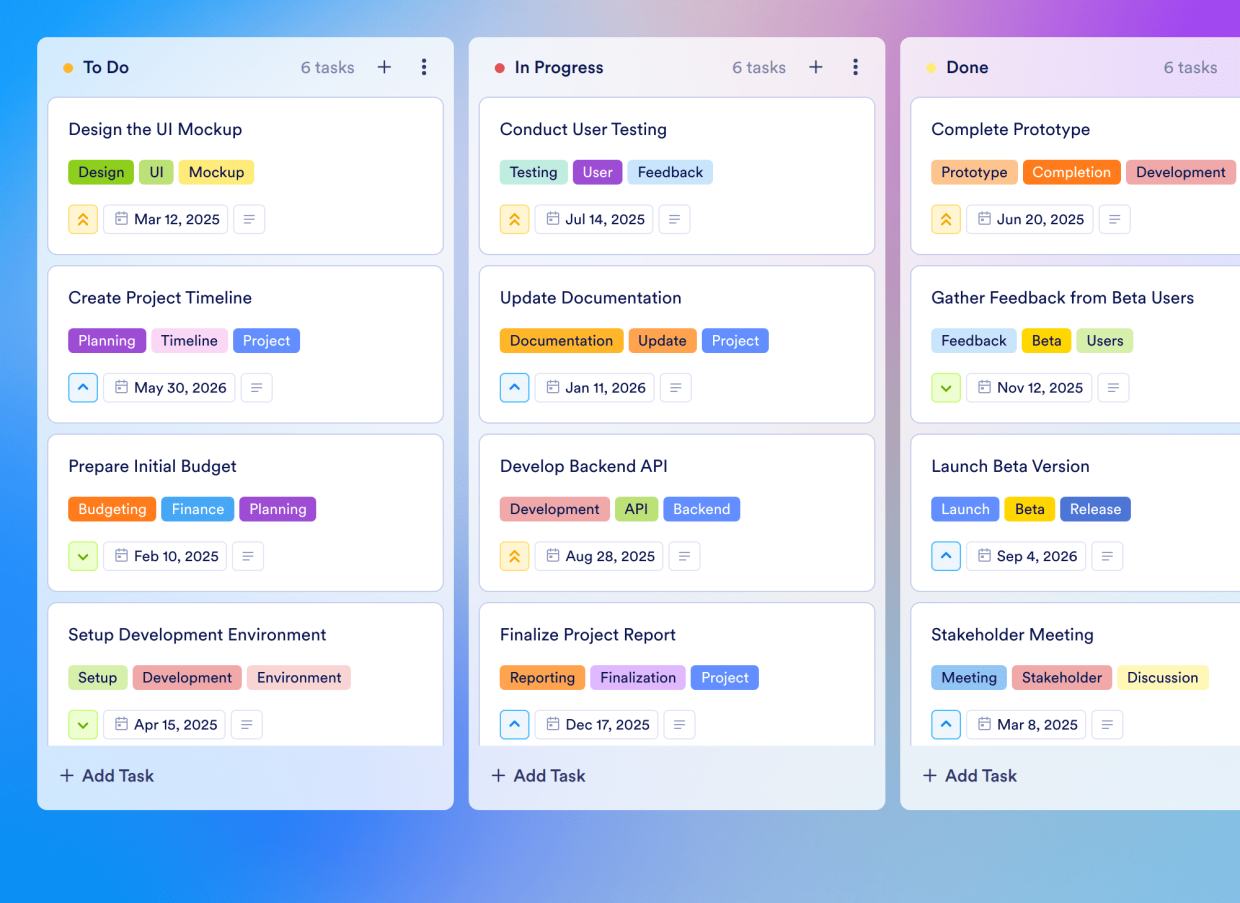Open the three-dot menu on the To Do column

tap(424, 67)
